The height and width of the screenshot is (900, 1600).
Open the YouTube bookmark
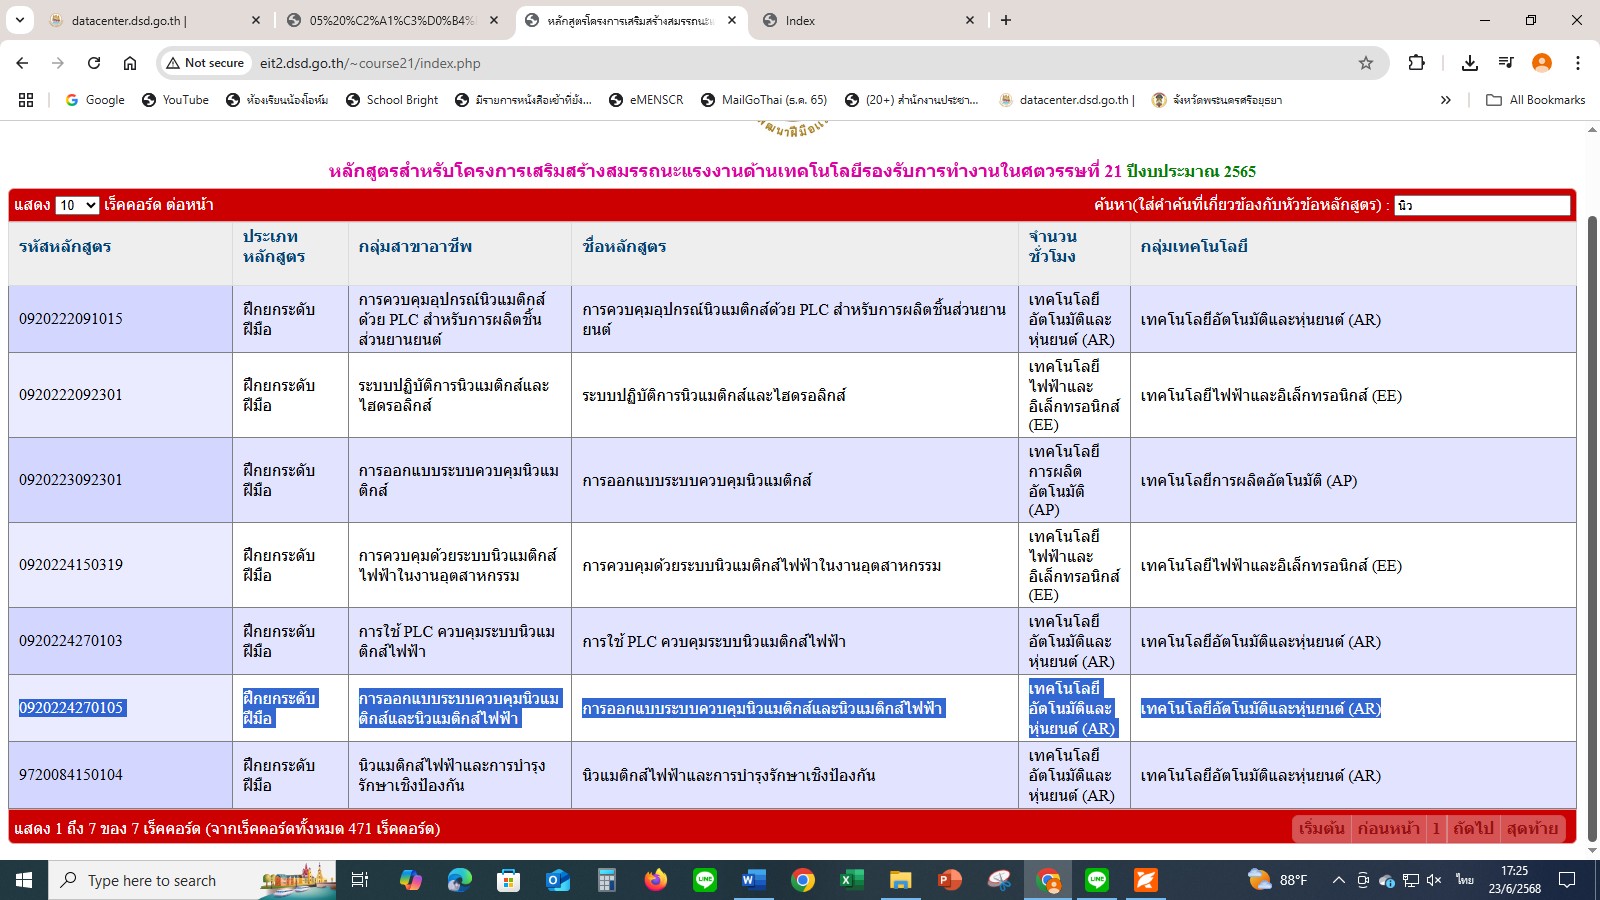click(176, 100)
